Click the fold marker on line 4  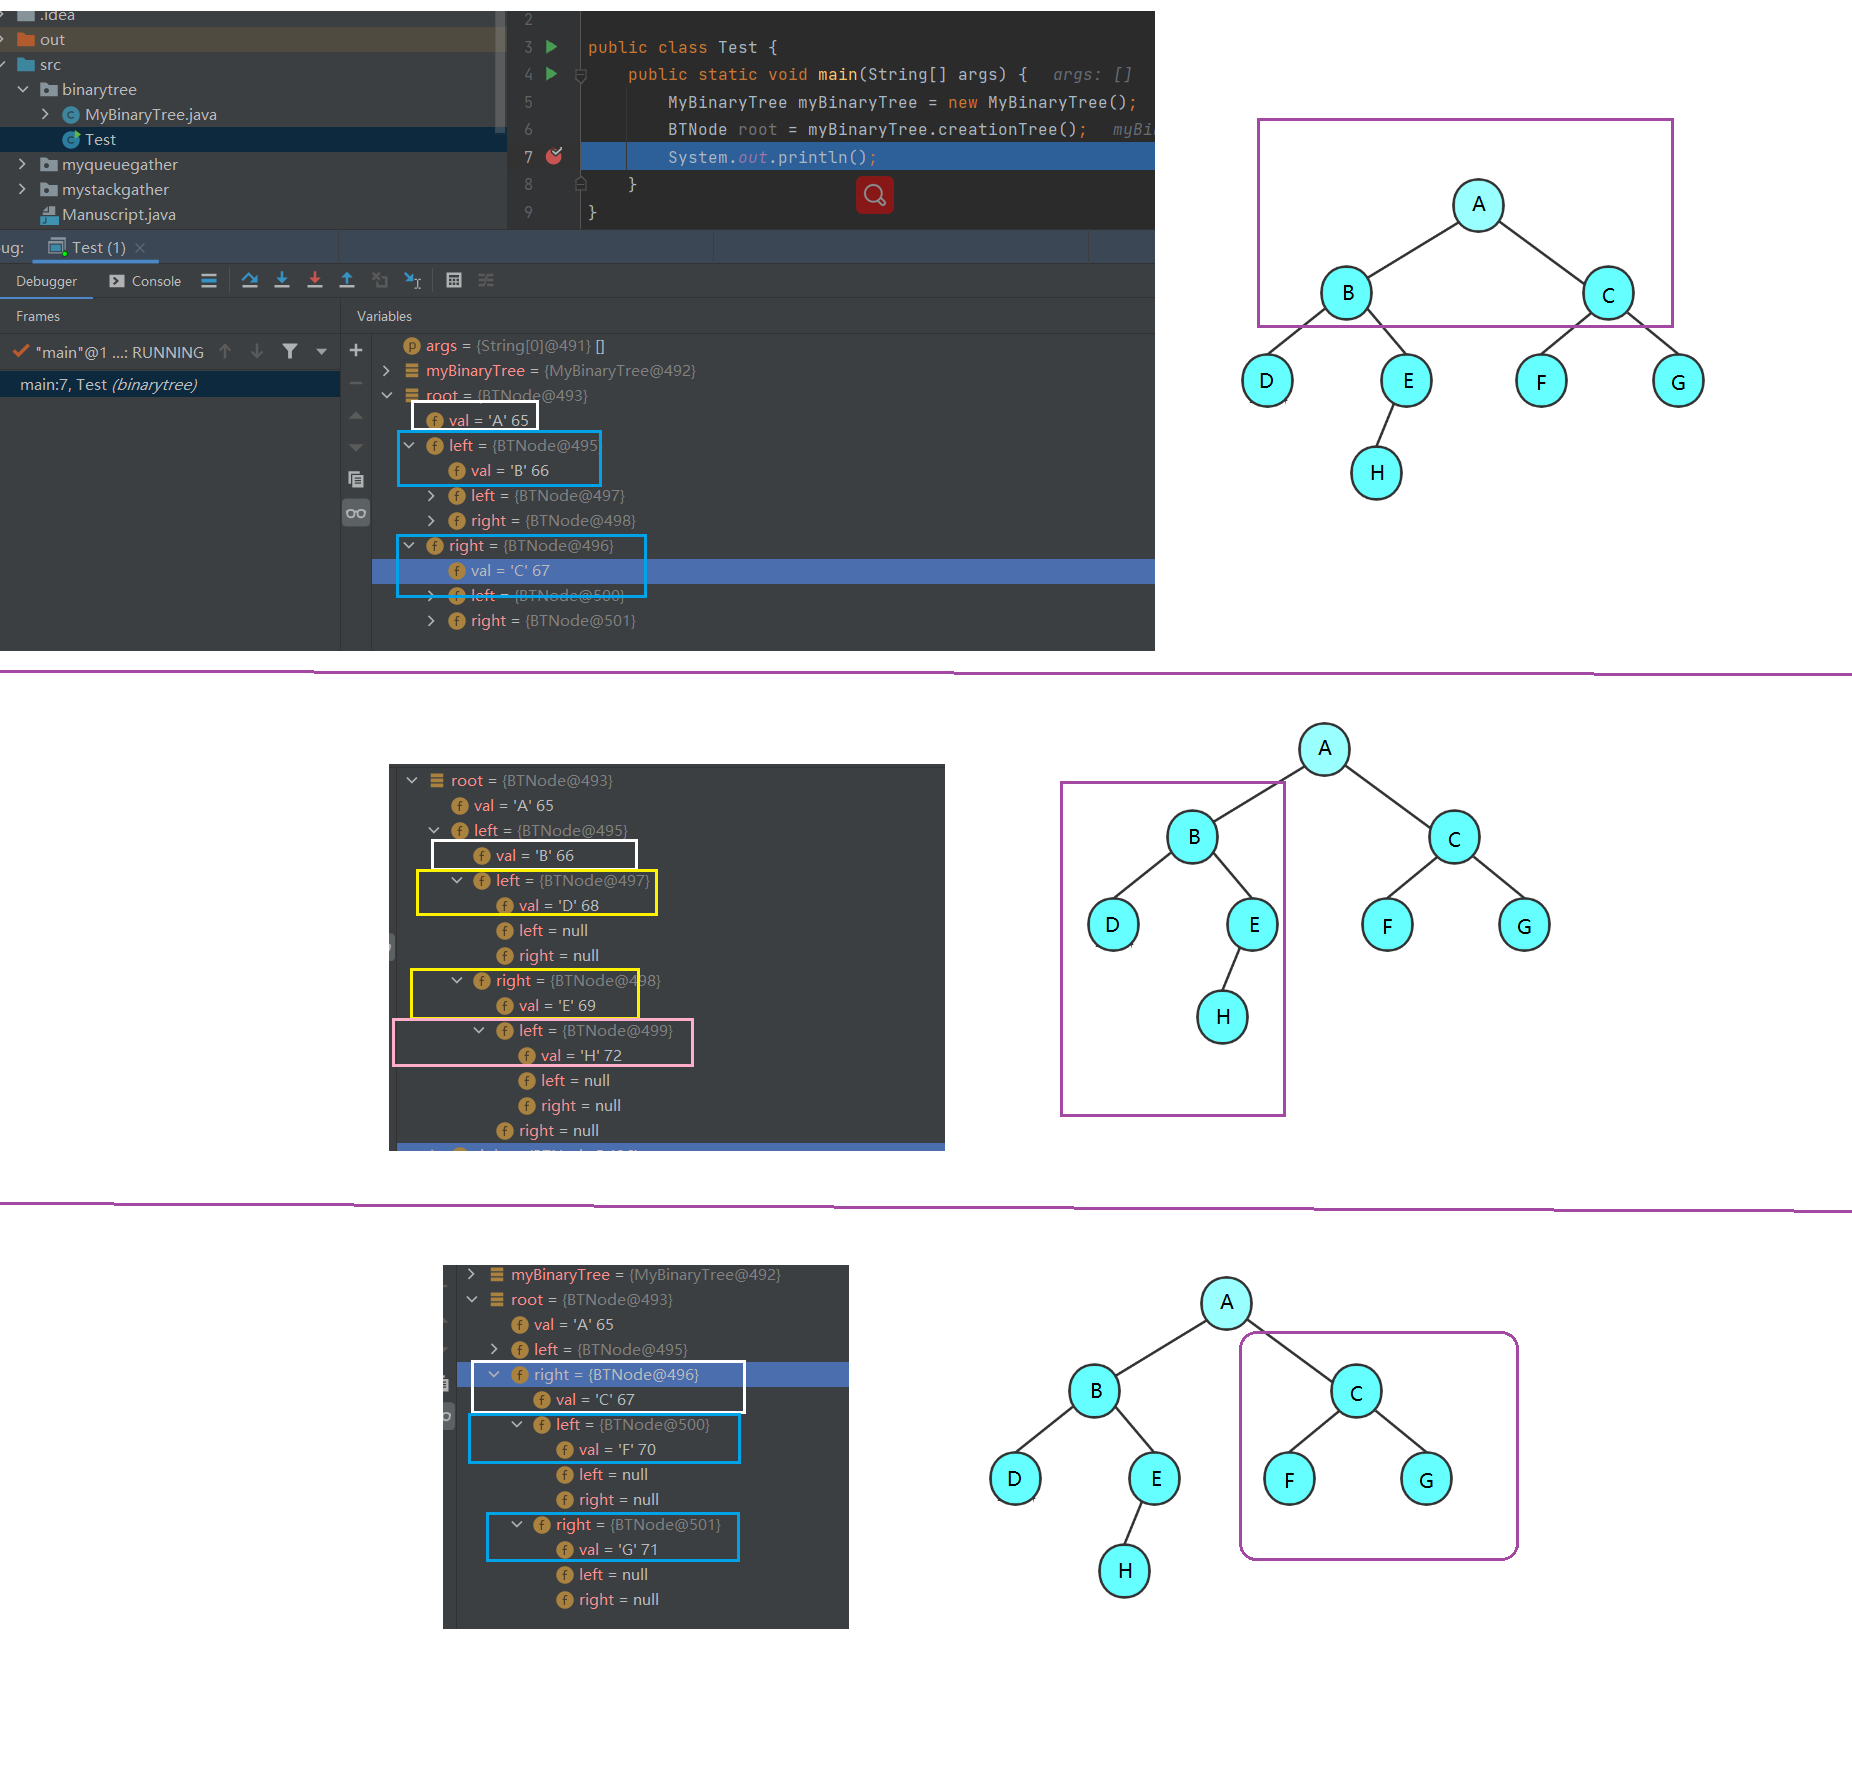click(581, 75)
